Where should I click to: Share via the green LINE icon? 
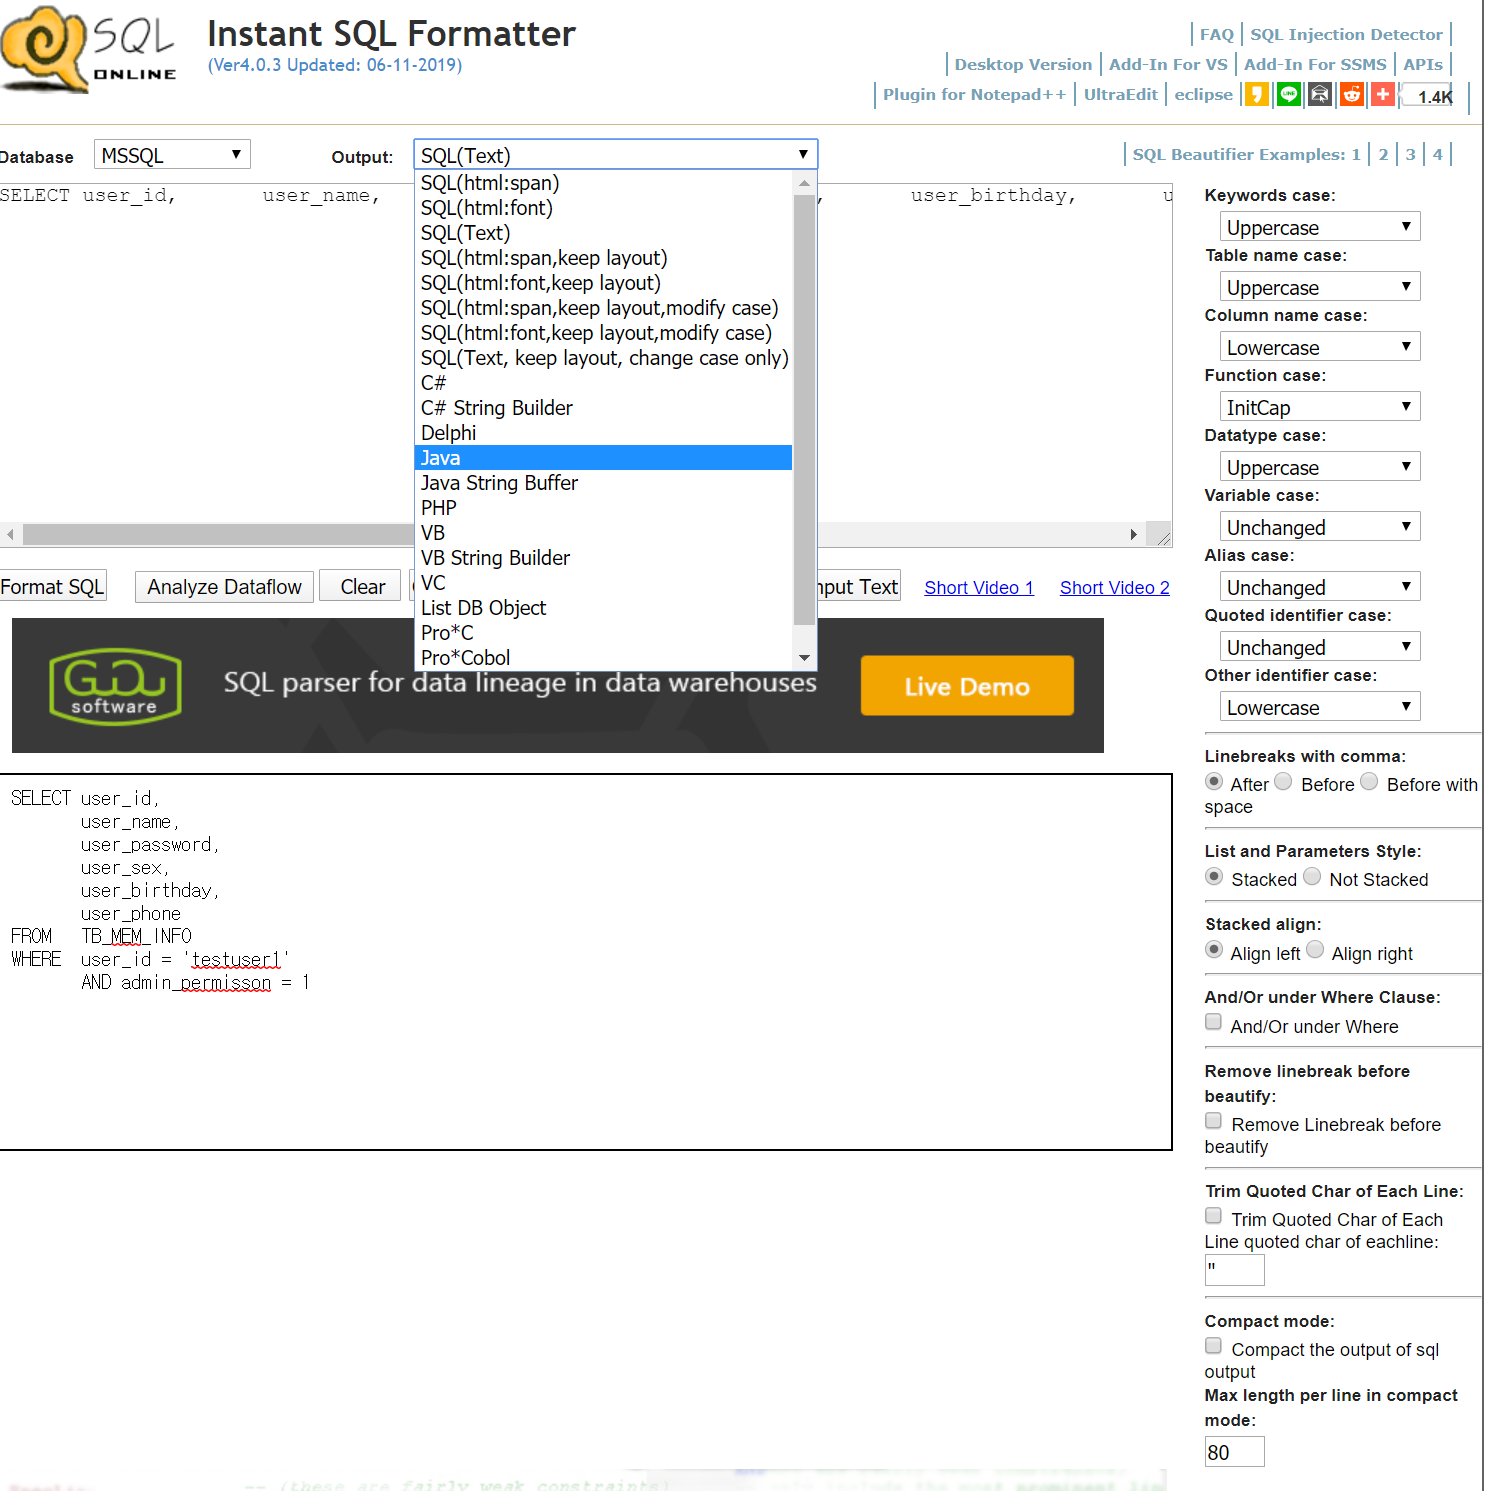click(1289, 95)
